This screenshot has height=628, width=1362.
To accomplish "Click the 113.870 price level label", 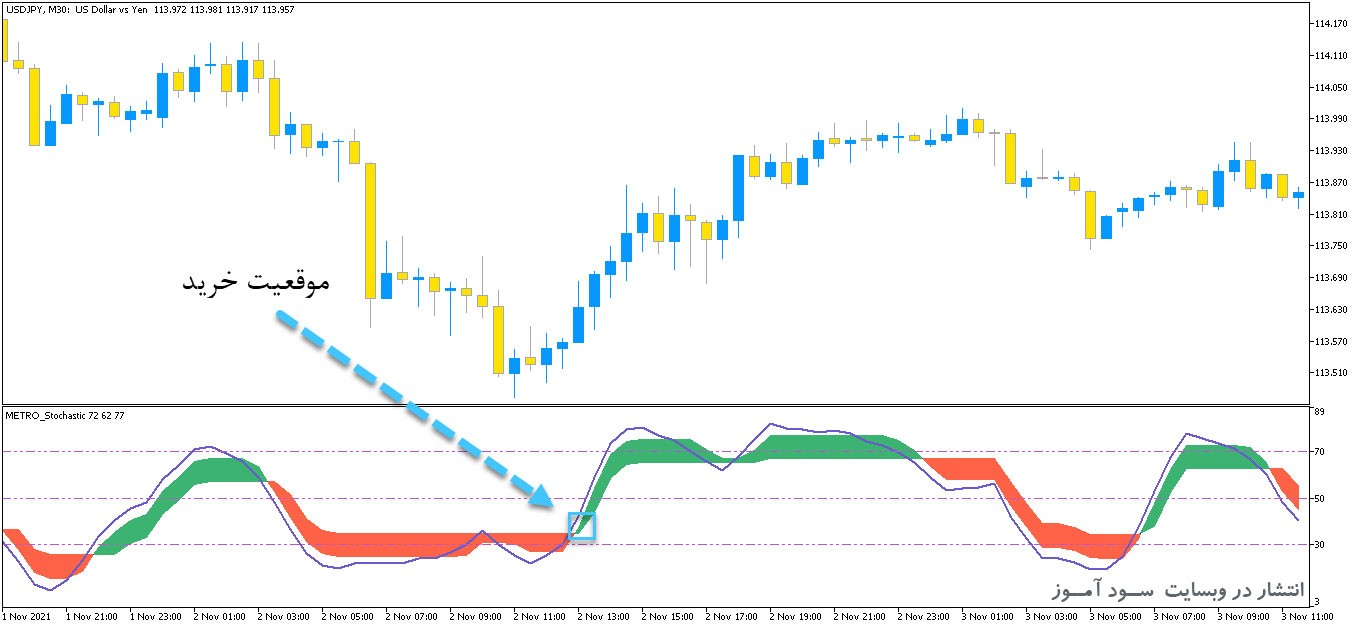I will [1331, 182].
